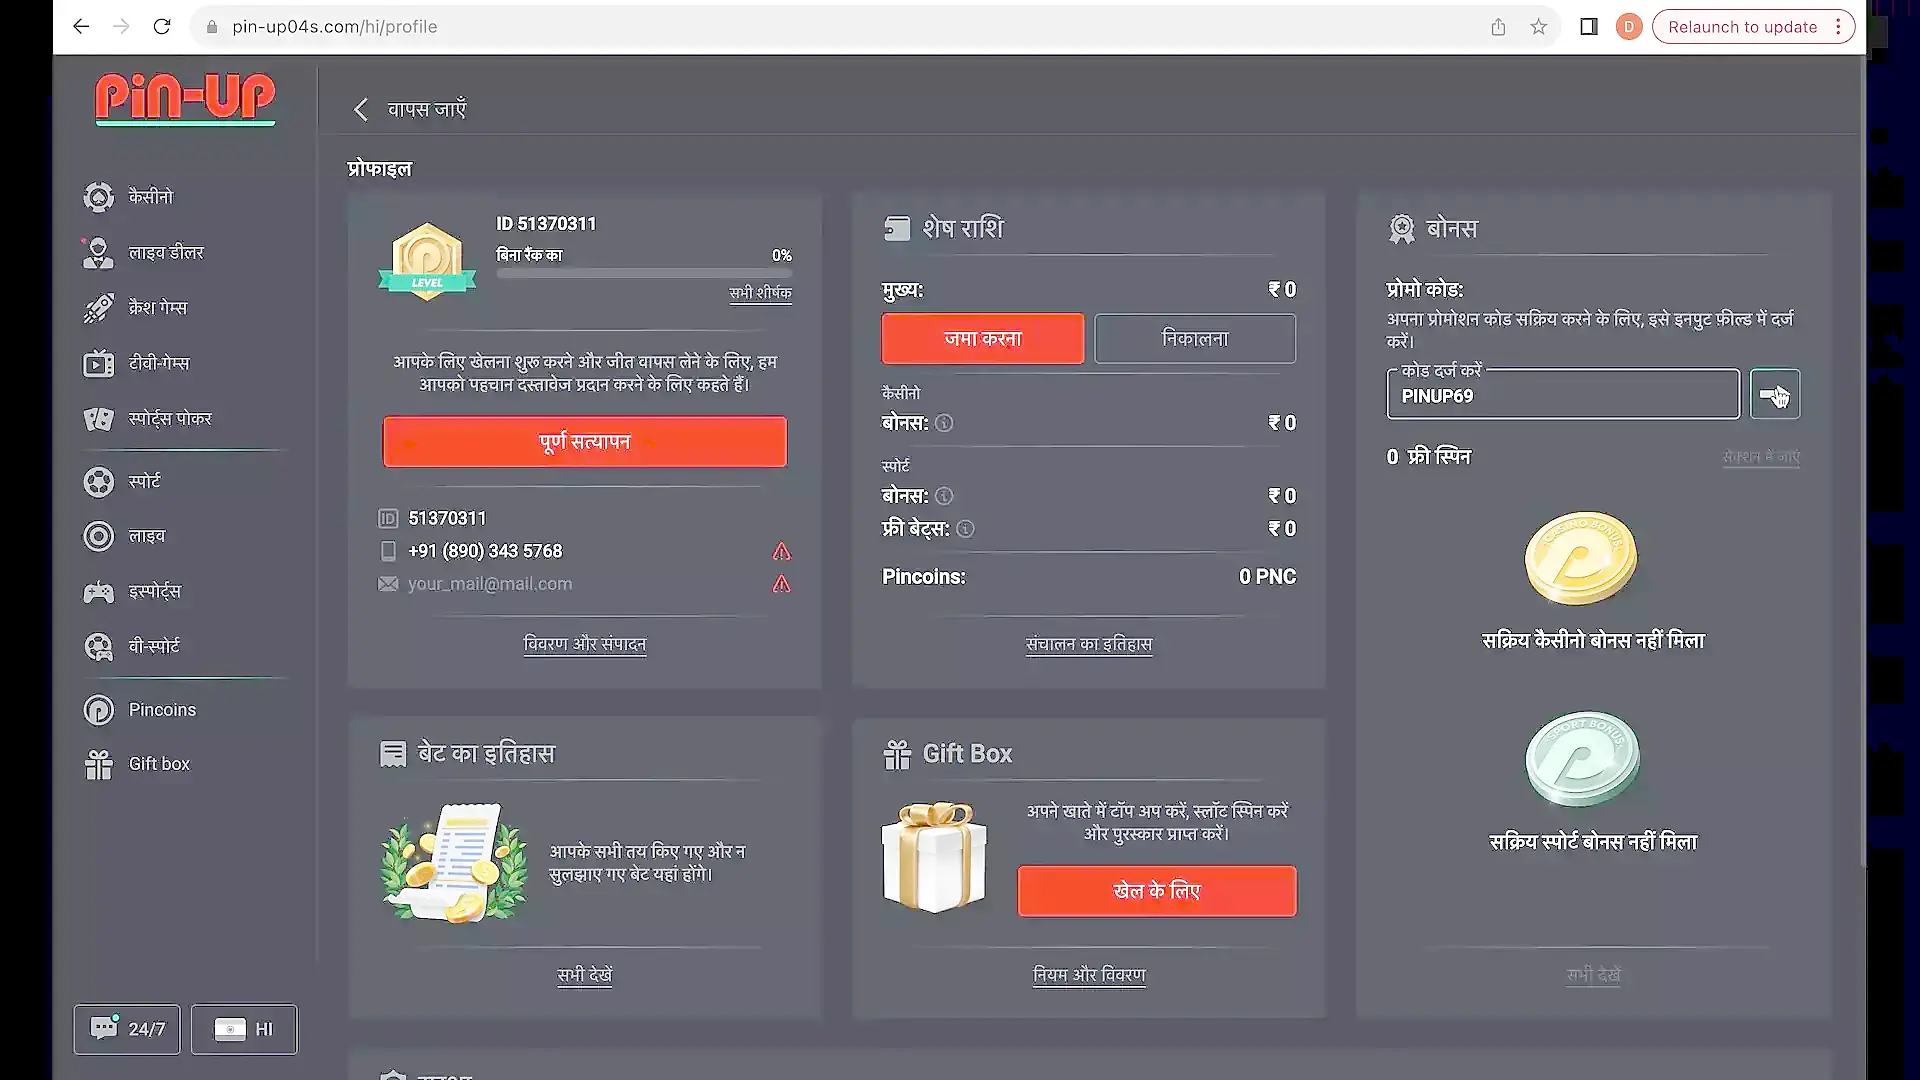Open transaction history link

tap(1088, 644)
